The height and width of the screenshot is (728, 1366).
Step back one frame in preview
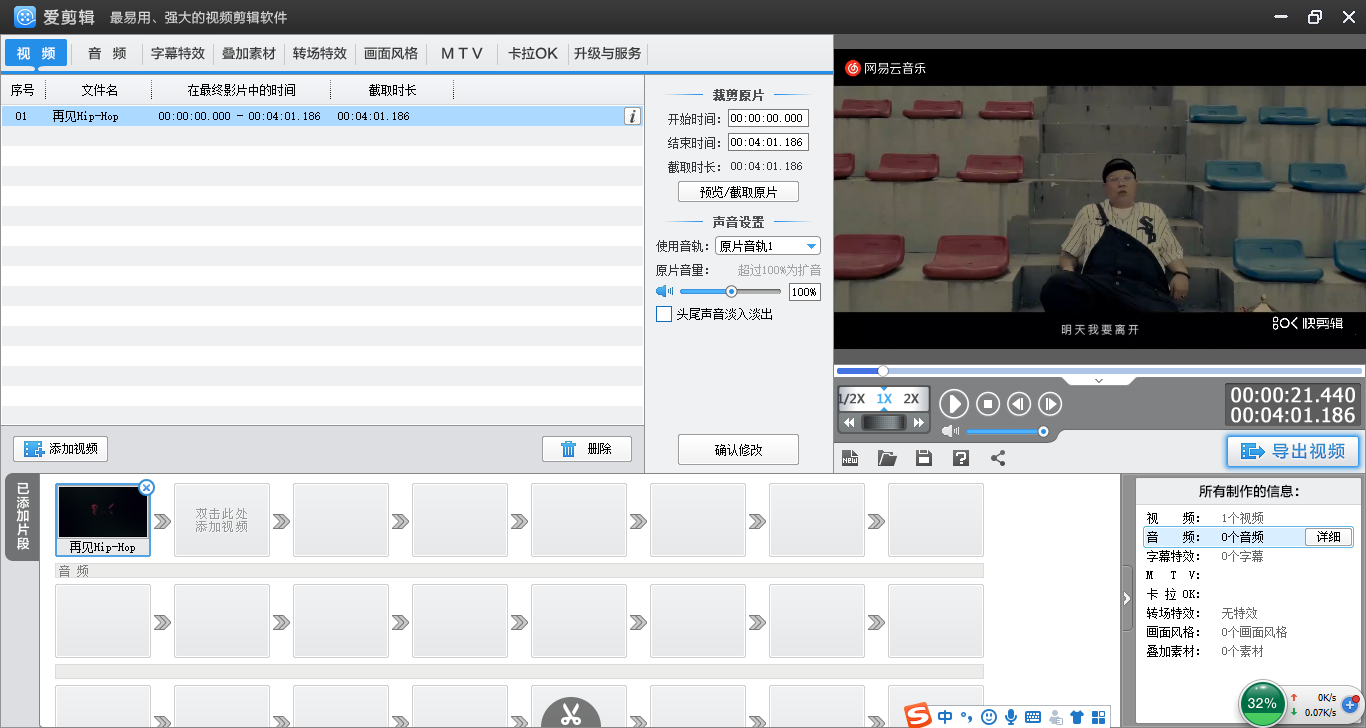(x=1019, y=404)
